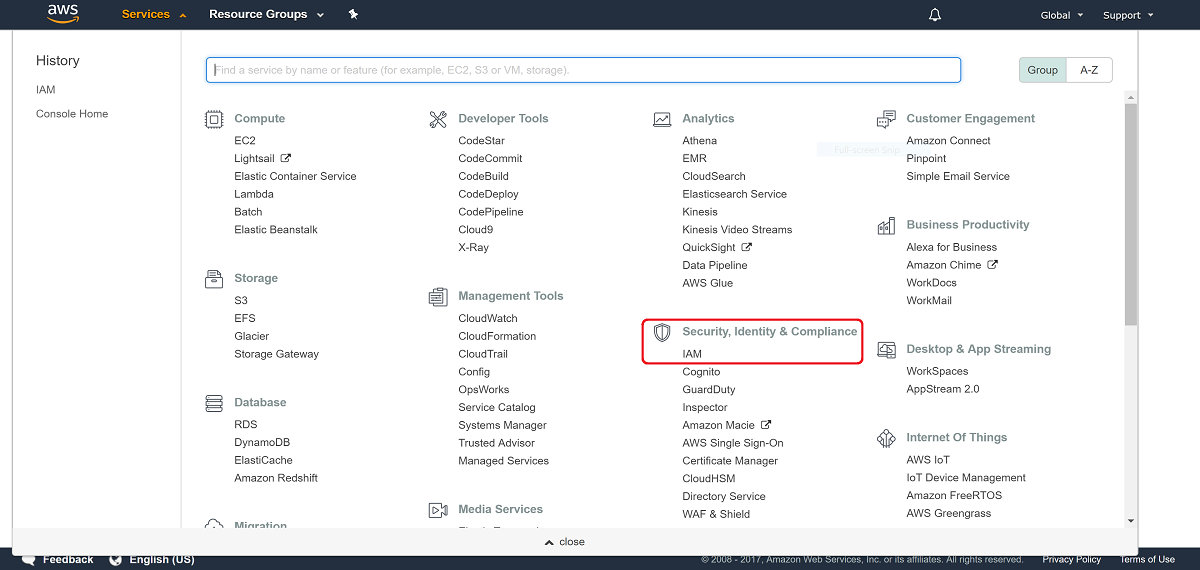
Task: Open Elastic Beanstalk
Action: [276, 230]
